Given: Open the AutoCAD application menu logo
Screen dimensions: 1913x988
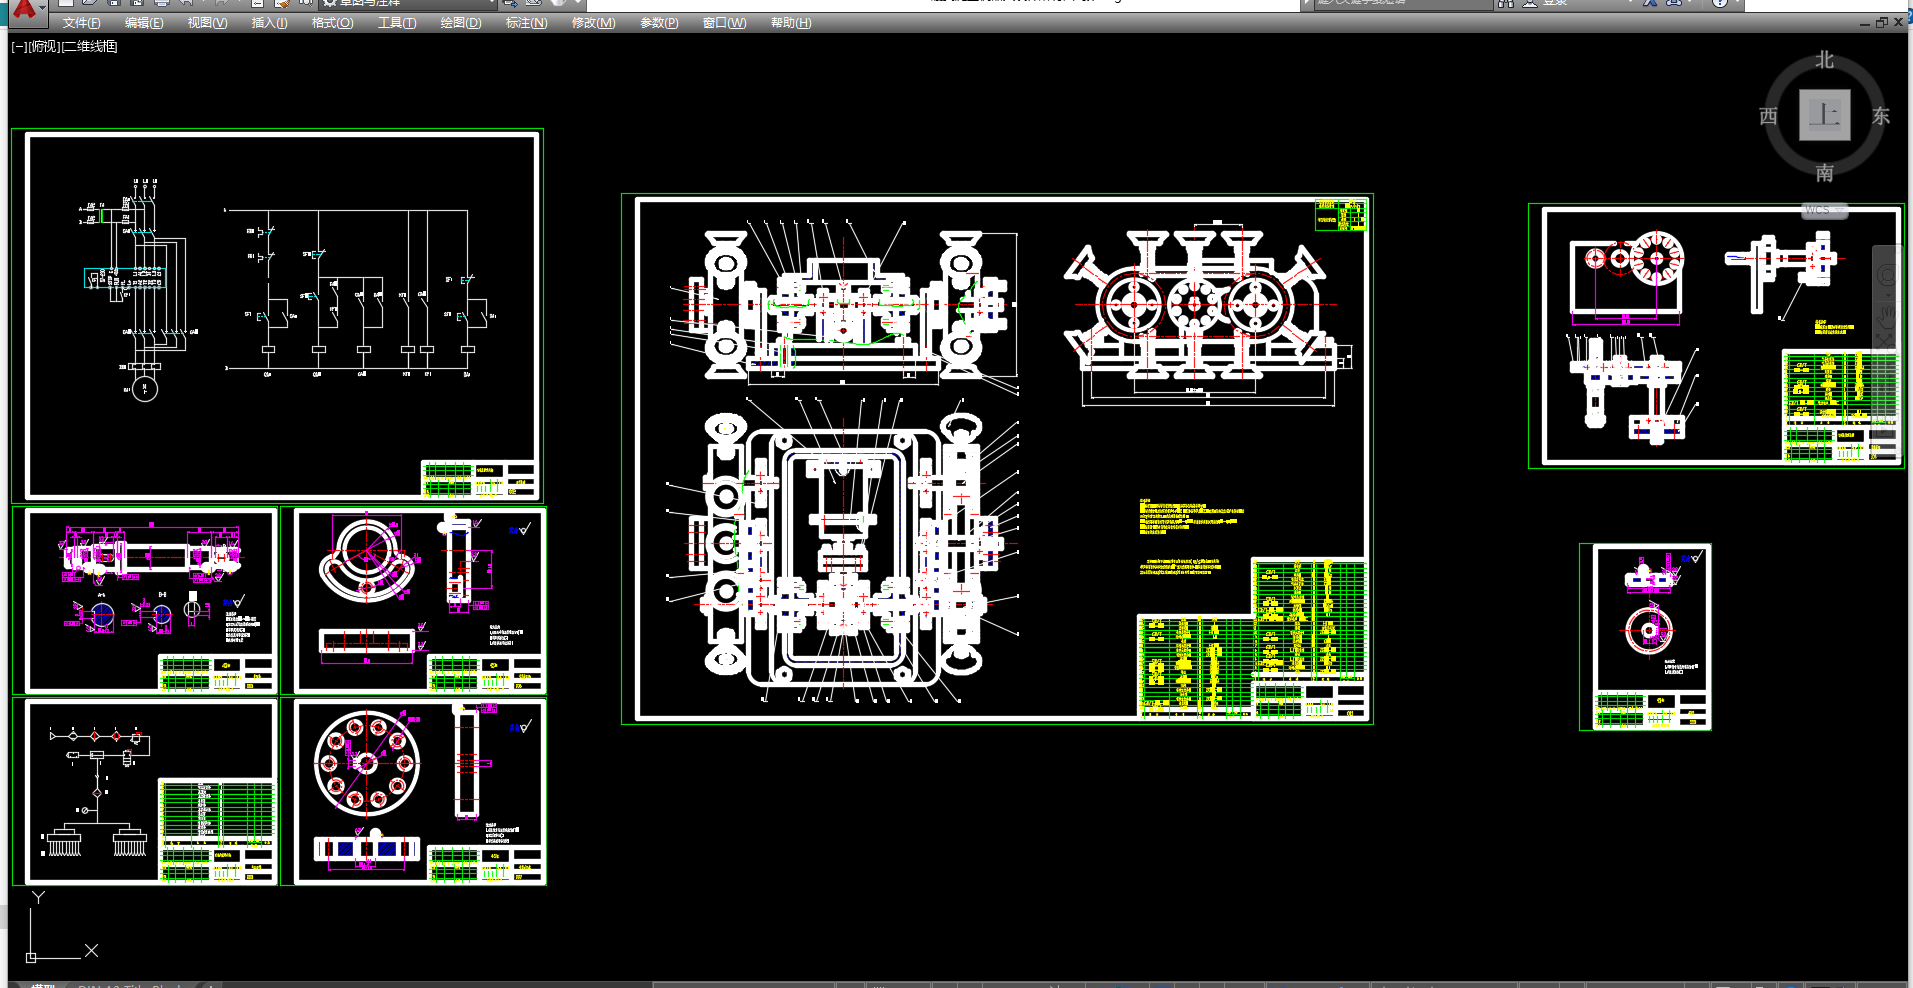Looking at the screenshot, I should (24, 9).
